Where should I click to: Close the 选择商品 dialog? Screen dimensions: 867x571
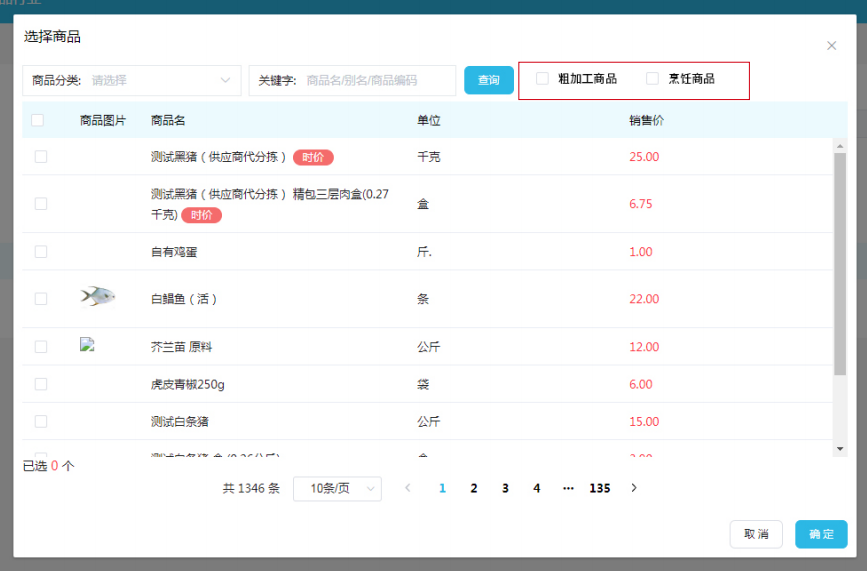pos(831,46)
